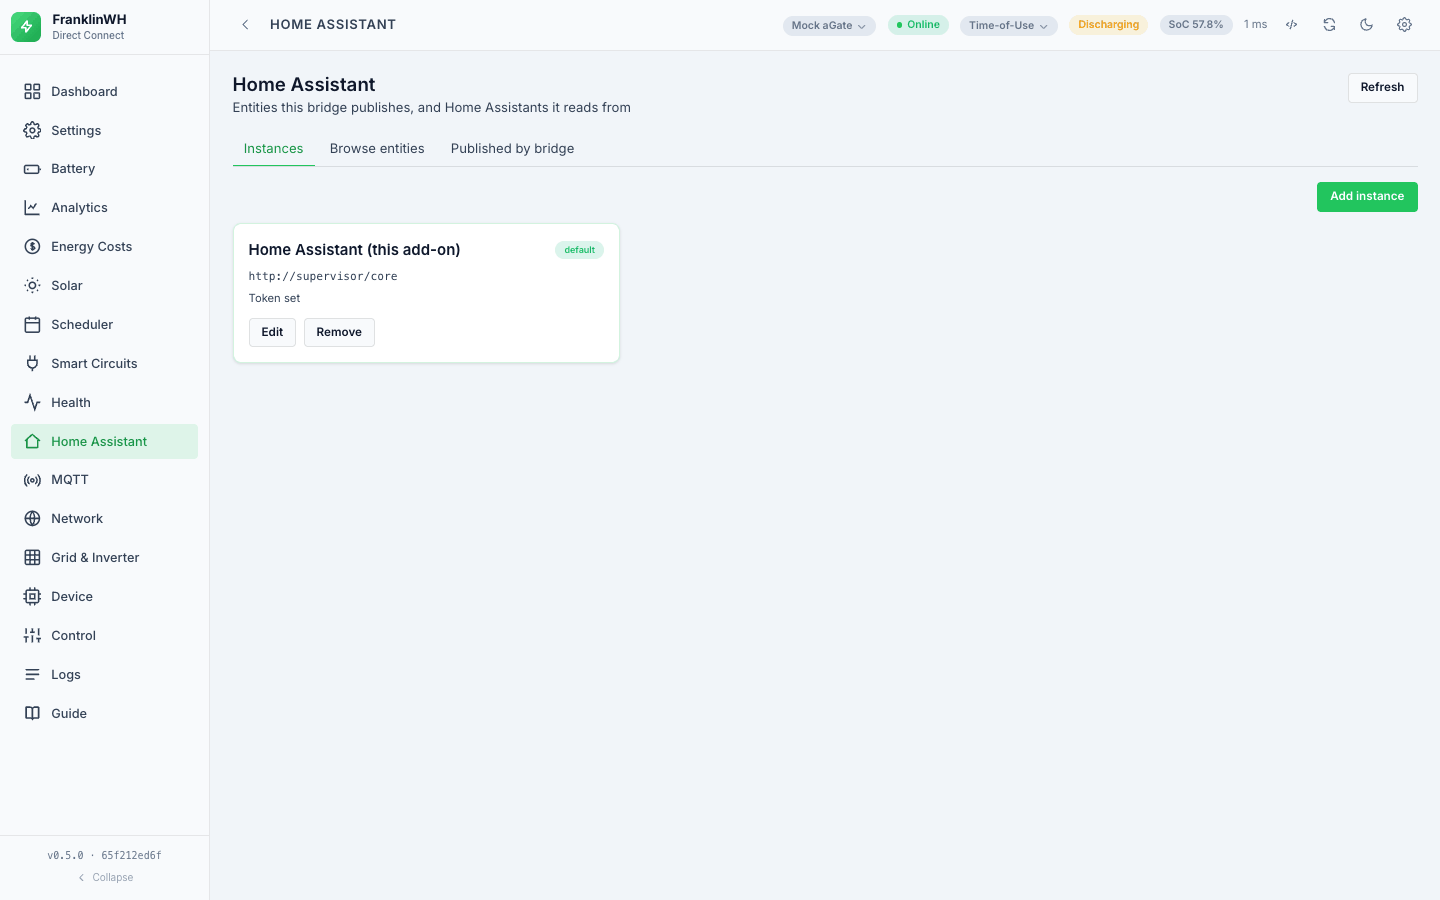Image resolution: width=1440 pixels, height=900 pixels.
Task: Click the Device chip icon
Action: (32, 597)
